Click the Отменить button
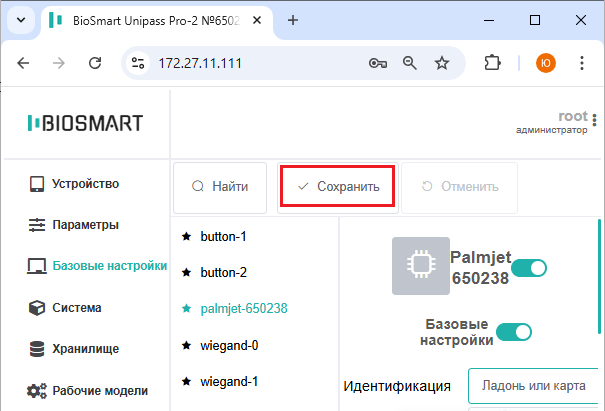The width and height of the screenshot is (605, 411). 459,188
